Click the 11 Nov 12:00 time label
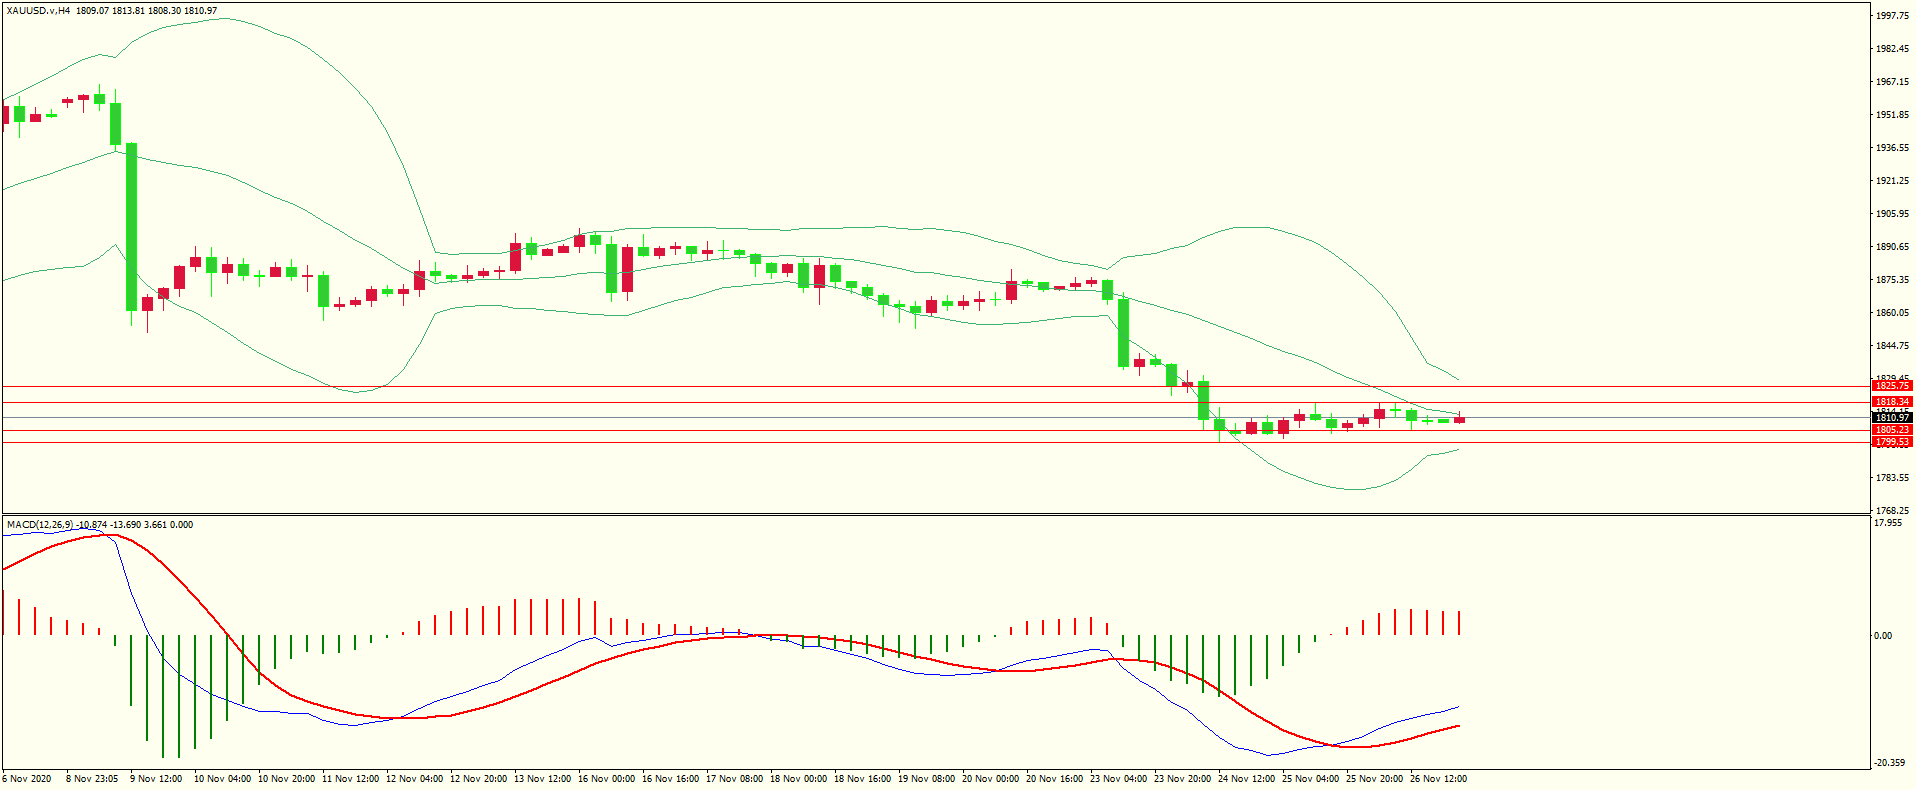The height and width of the screenshot is (790, 1916). tap(350, 779)
